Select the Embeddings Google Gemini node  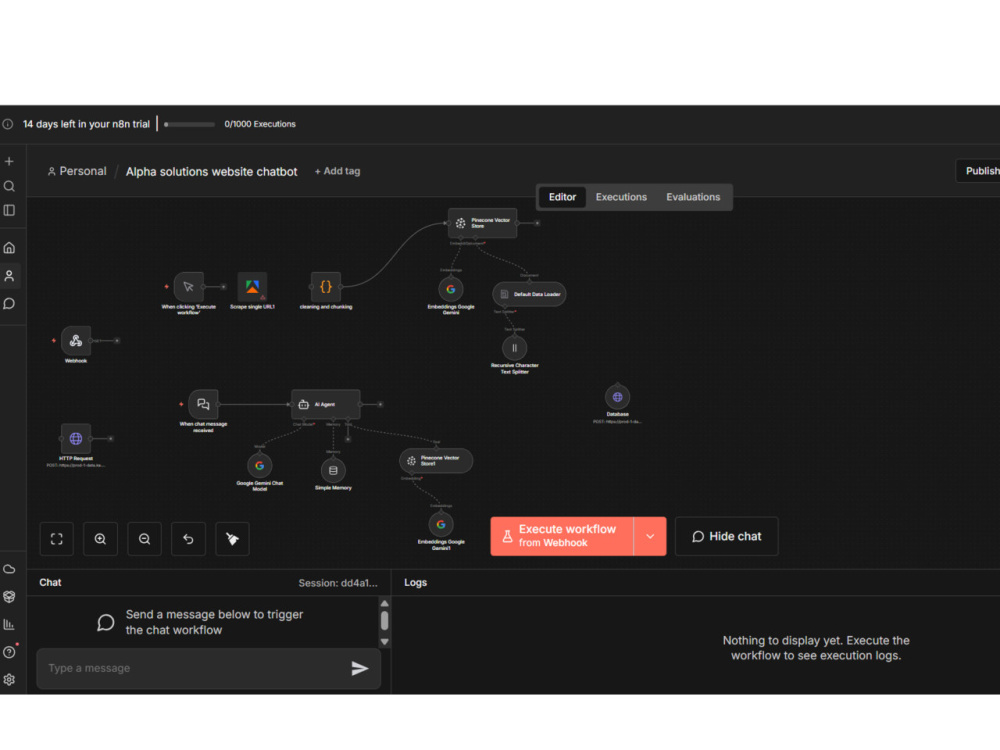(x=451, y=290)
